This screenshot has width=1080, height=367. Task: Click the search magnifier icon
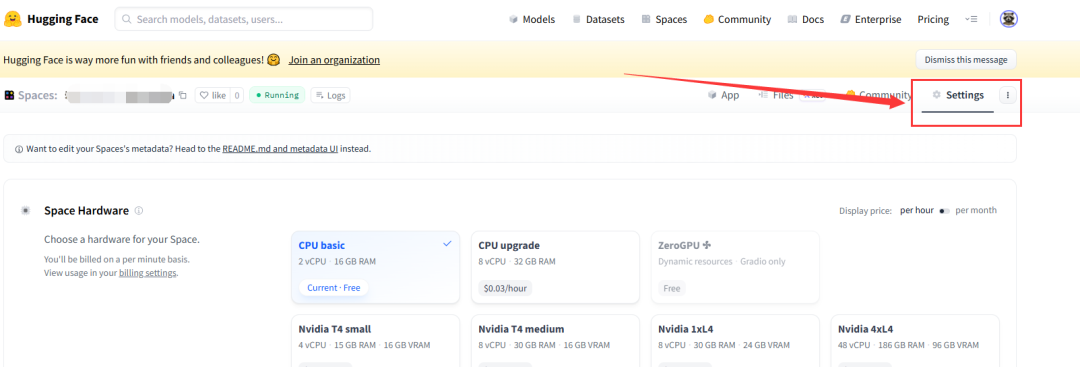[127, 19]
